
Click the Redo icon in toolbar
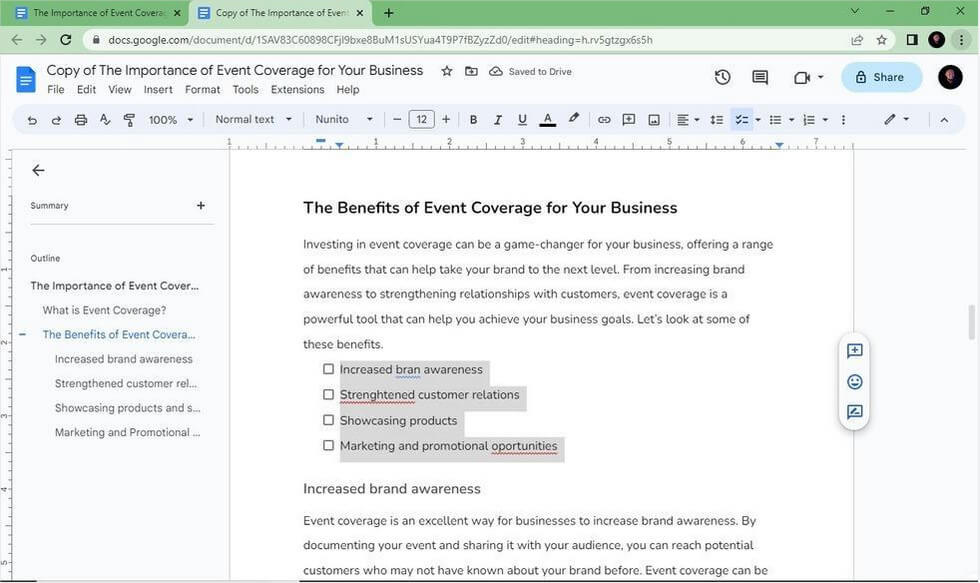(x=56, y=119)
